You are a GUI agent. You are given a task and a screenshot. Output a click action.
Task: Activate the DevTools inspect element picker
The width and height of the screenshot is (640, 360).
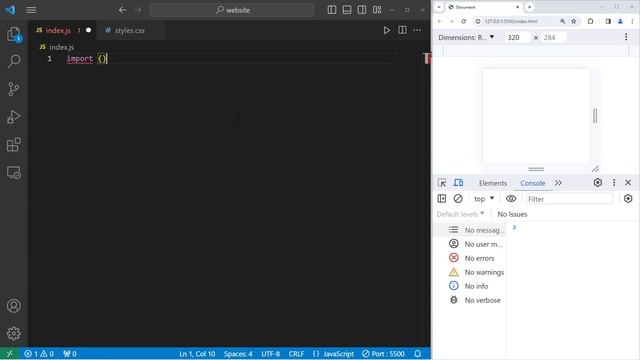442,183
